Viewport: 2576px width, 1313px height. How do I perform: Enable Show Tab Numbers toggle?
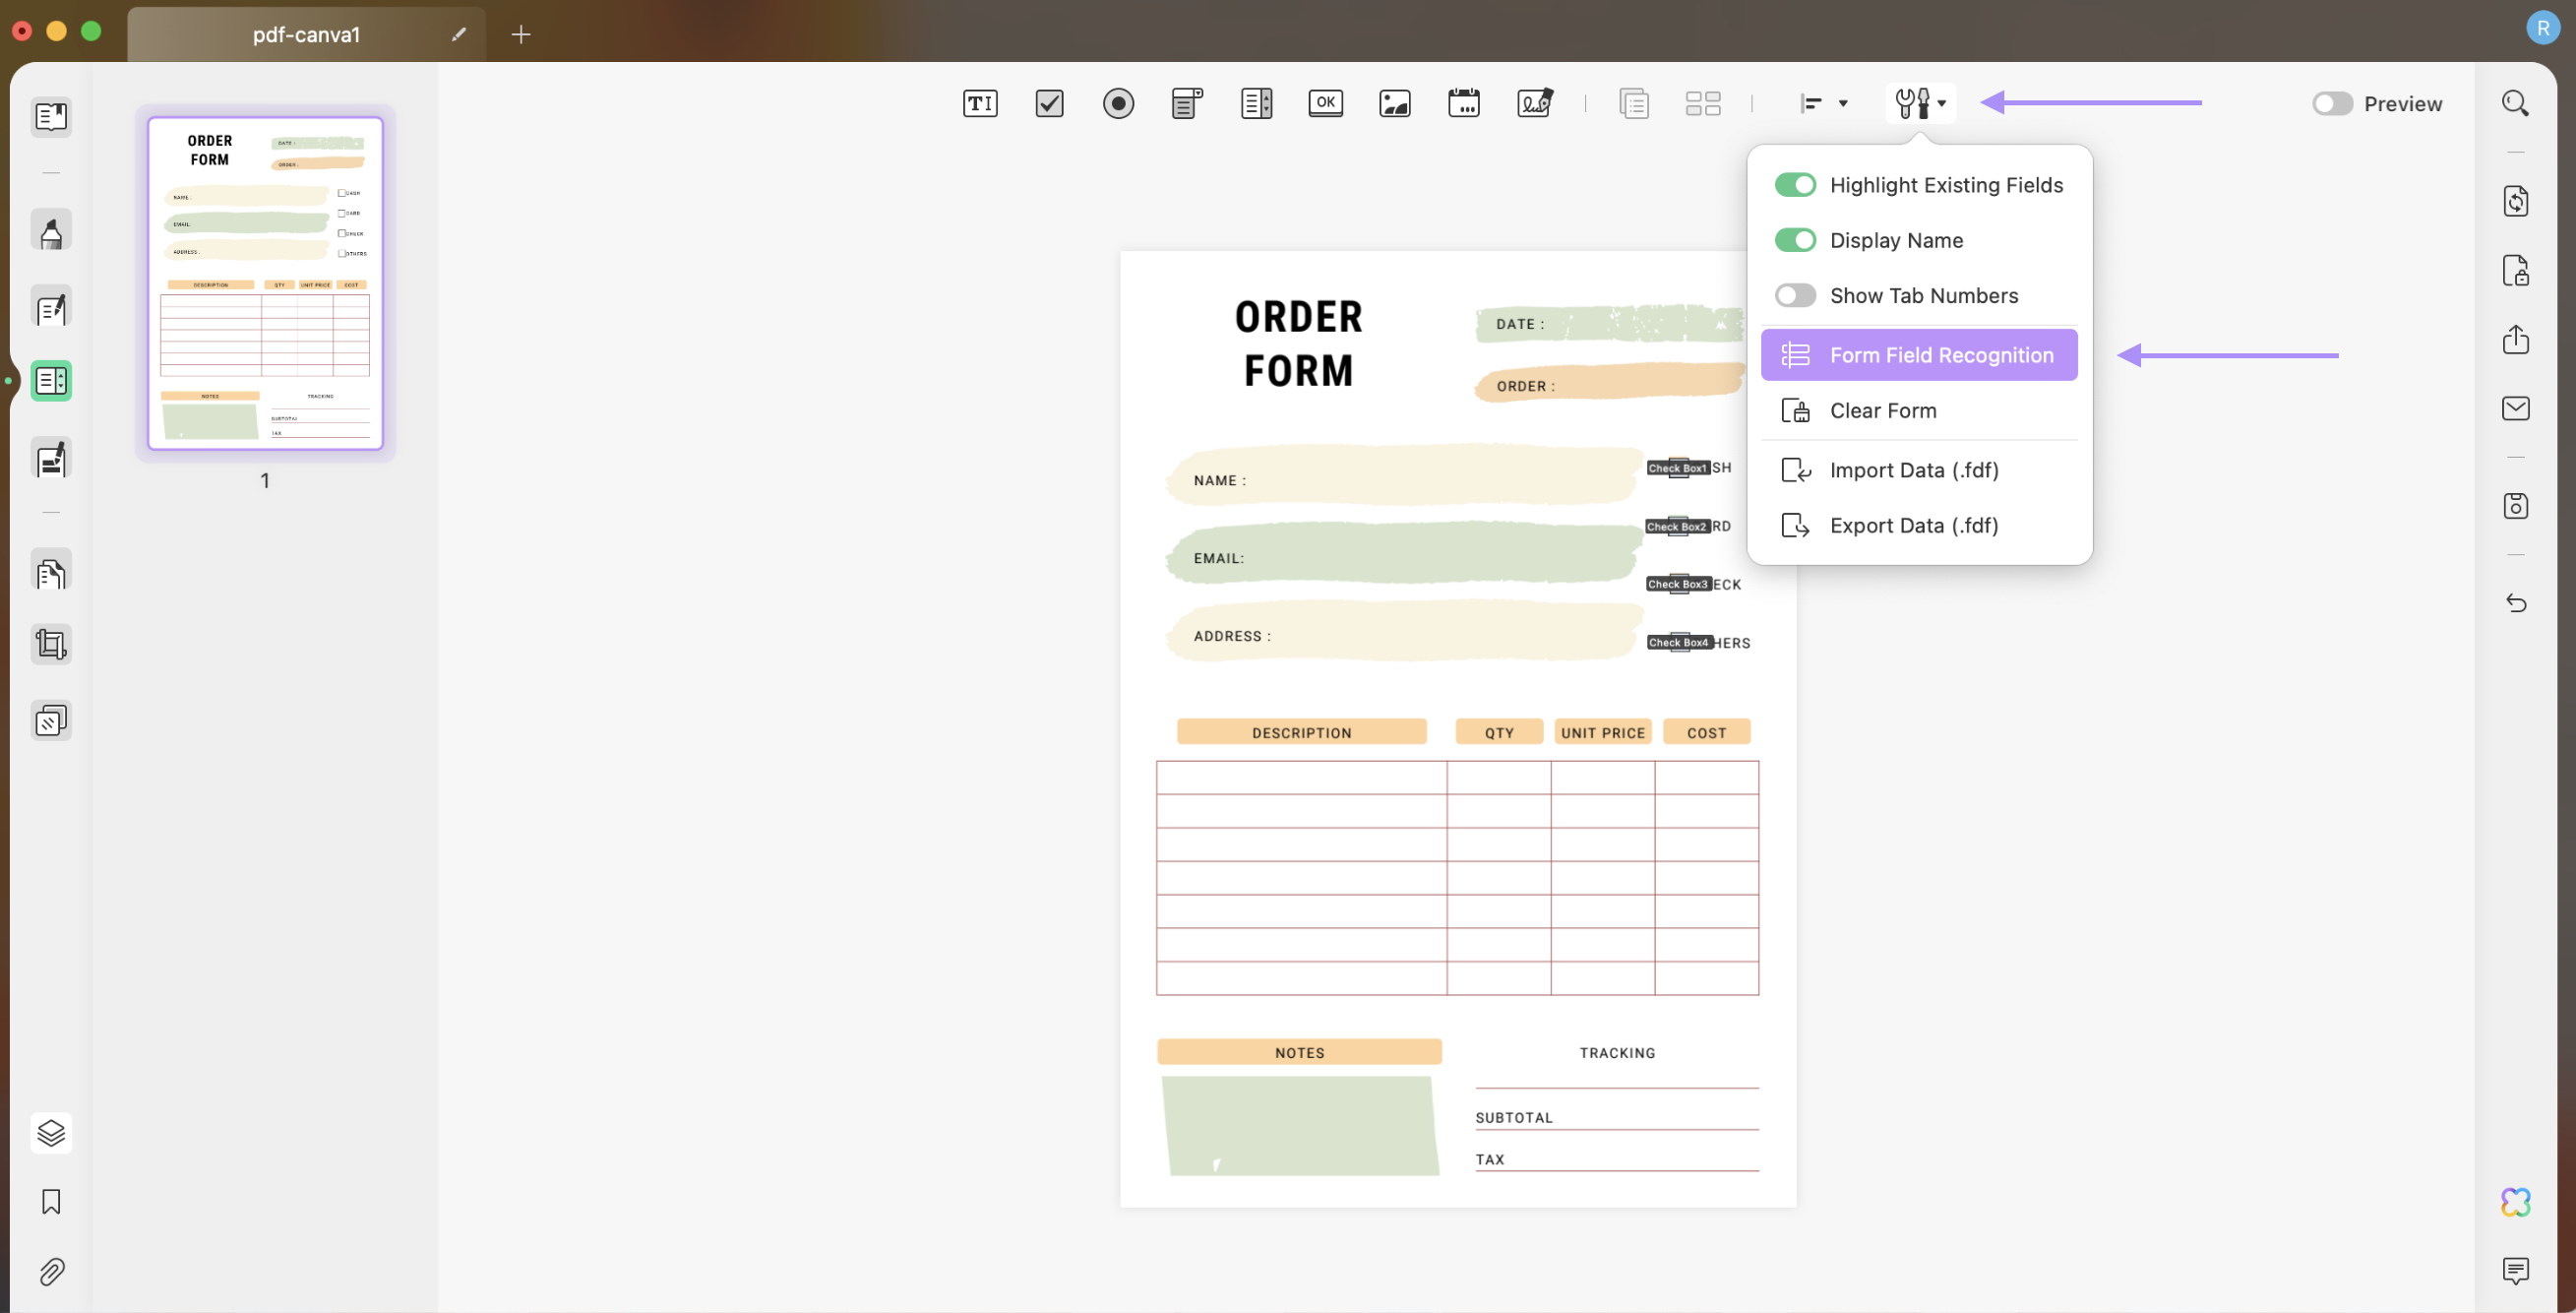tap(1794, 296)
